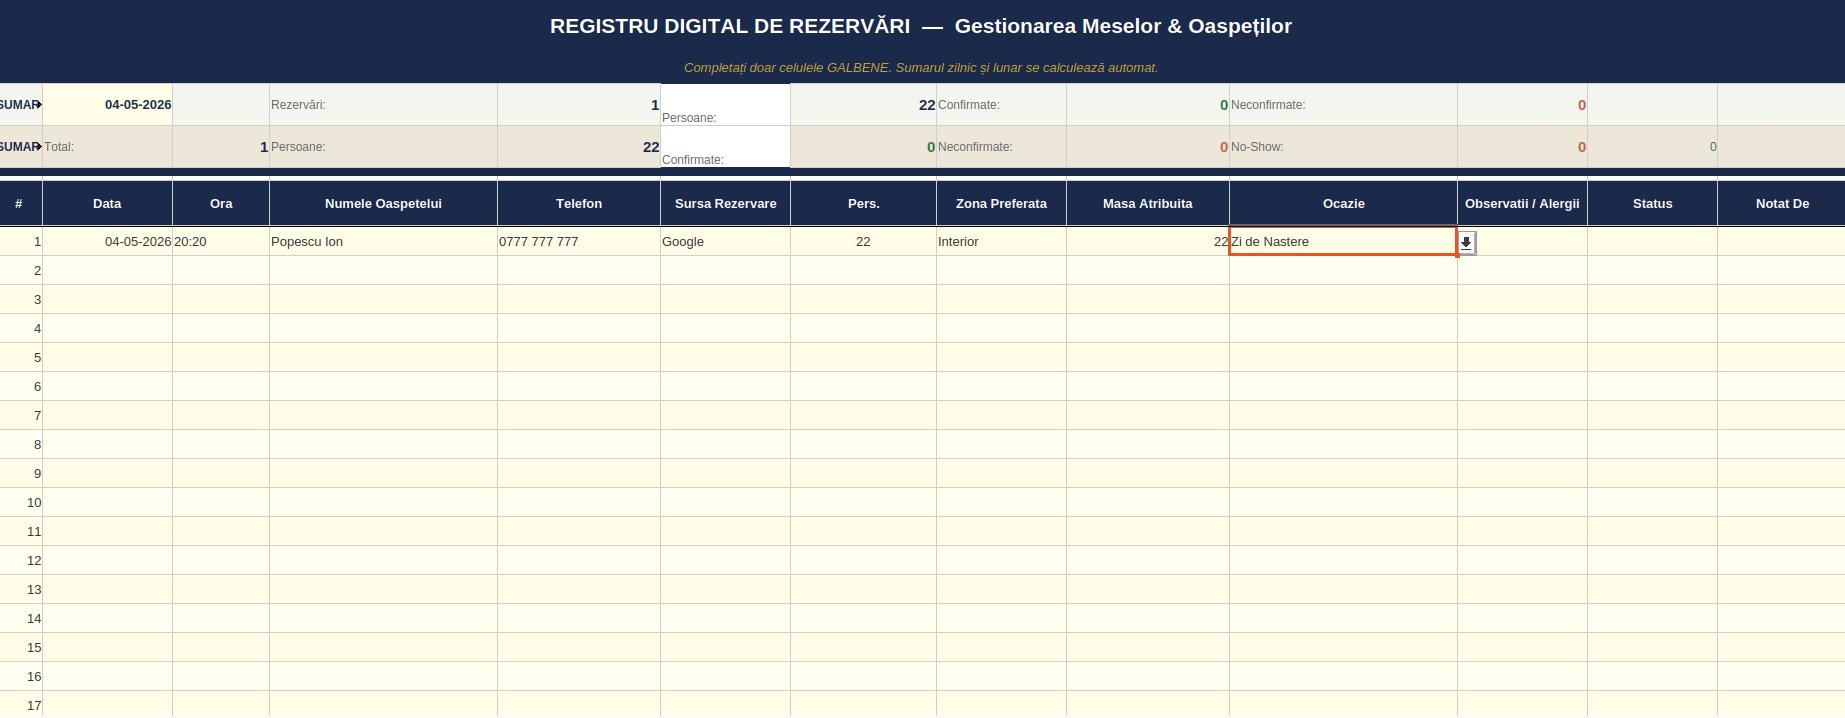The width and height of the screenshot is (1845, 718).
Task: Click the Telefon column header
Action: click(579, 203)
